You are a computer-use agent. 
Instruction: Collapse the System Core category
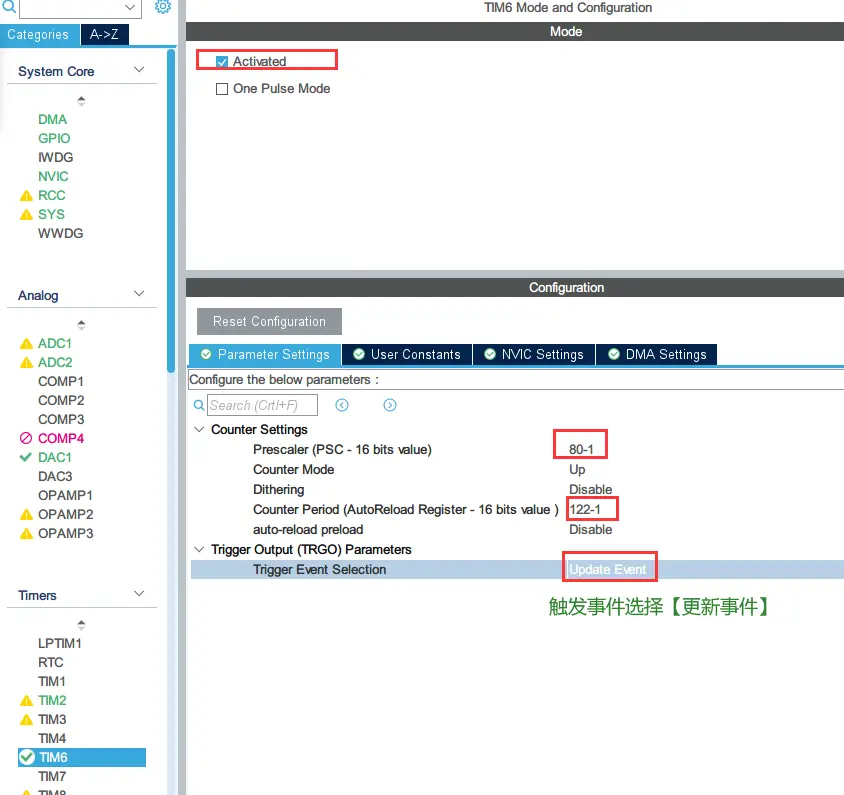coord(139,71)
